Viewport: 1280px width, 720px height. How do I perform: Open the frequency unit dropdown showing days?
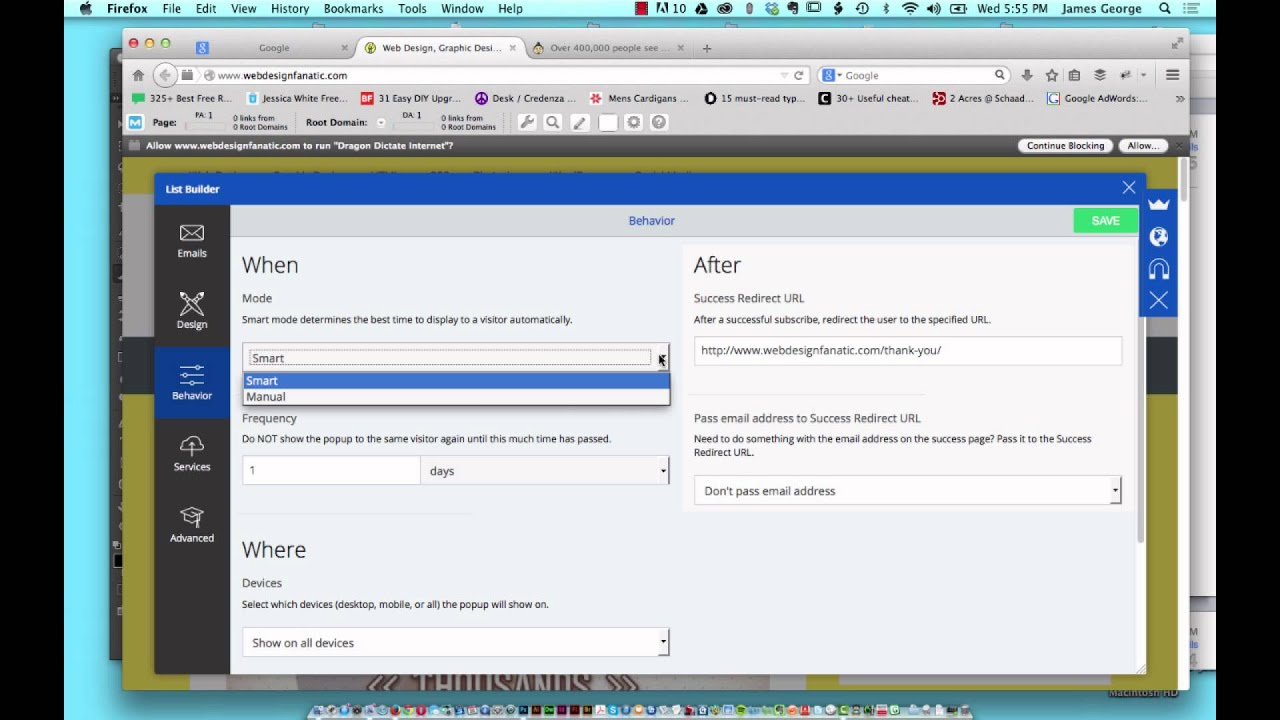point(544,471)
